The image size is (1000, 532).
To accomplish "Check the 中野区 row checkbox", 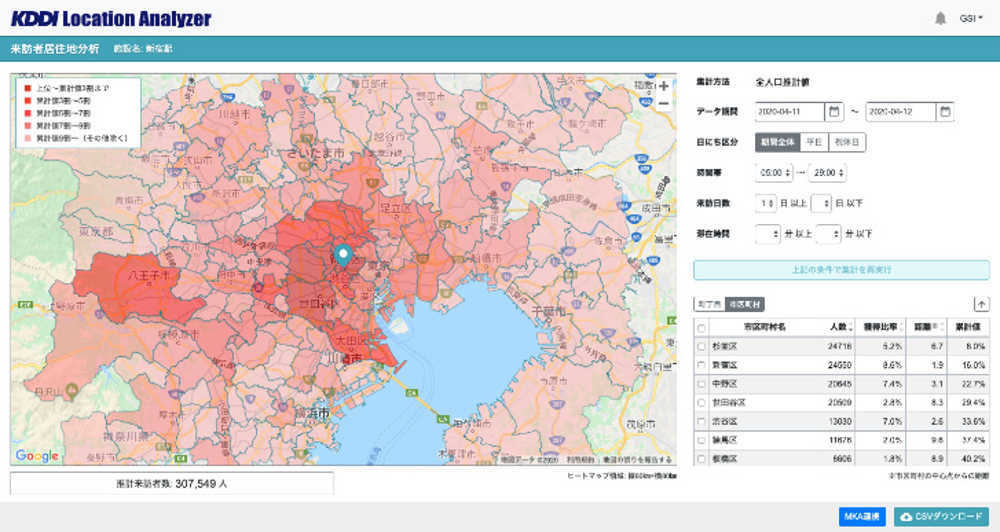I will 702,384.
